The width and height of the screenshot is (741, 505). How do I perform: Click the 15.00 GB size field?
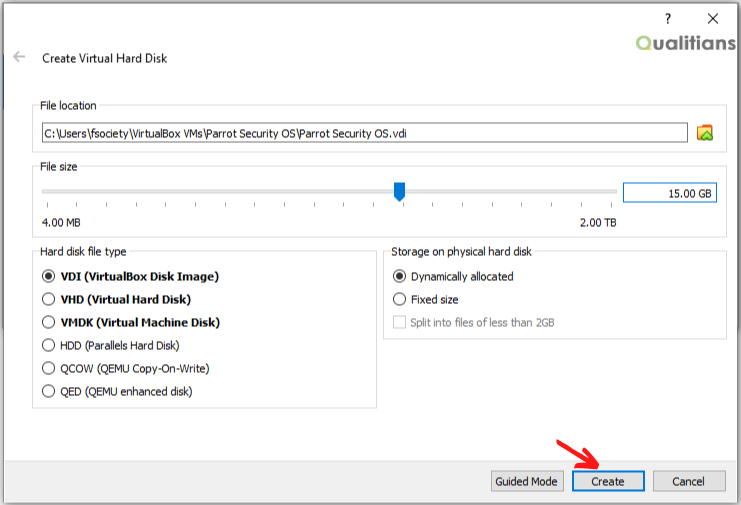tap(670, 193)
